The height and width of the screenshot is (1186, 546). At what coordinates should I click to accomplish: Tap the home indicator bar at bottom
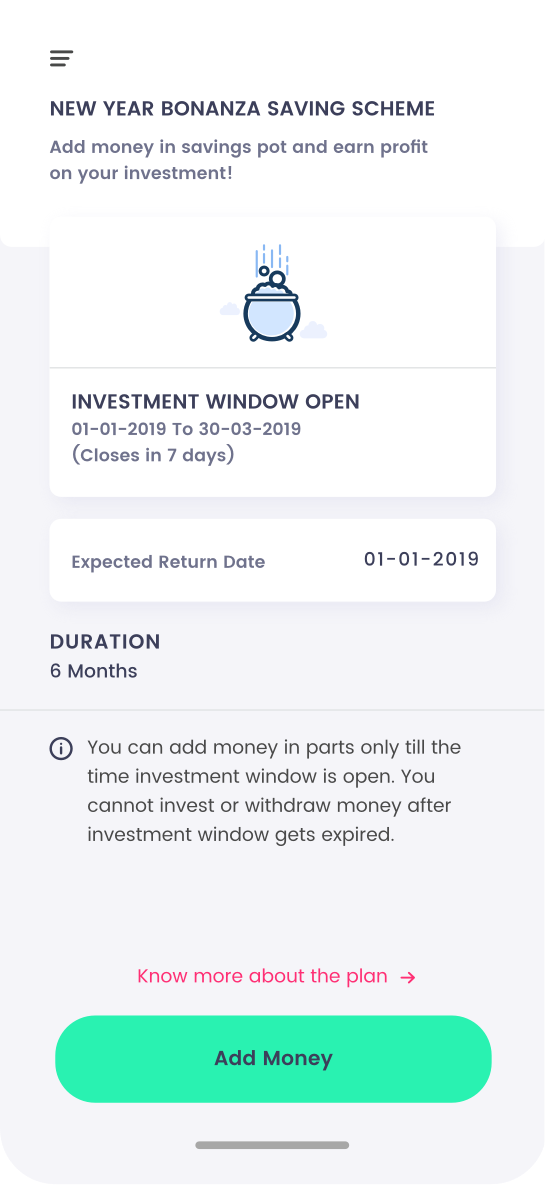[272, 1145]
